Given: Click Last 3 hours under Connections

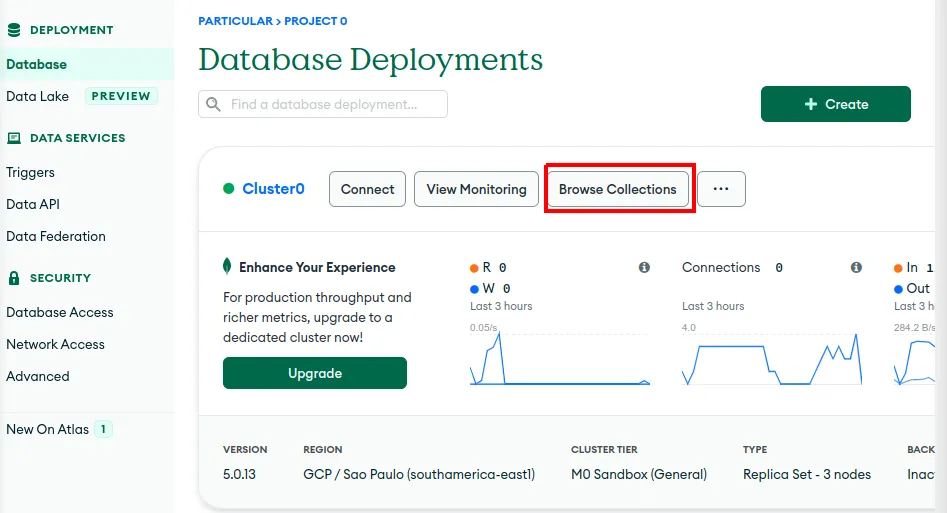Looking at the screenshot, I should pos(713,306).
